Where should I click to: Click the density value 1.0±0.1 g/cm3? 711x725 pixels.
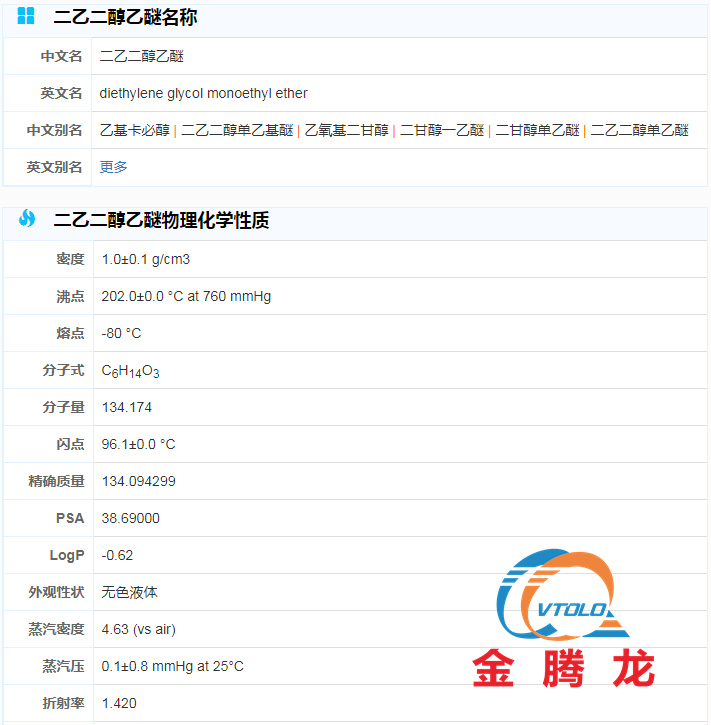[x=146, y=259]
